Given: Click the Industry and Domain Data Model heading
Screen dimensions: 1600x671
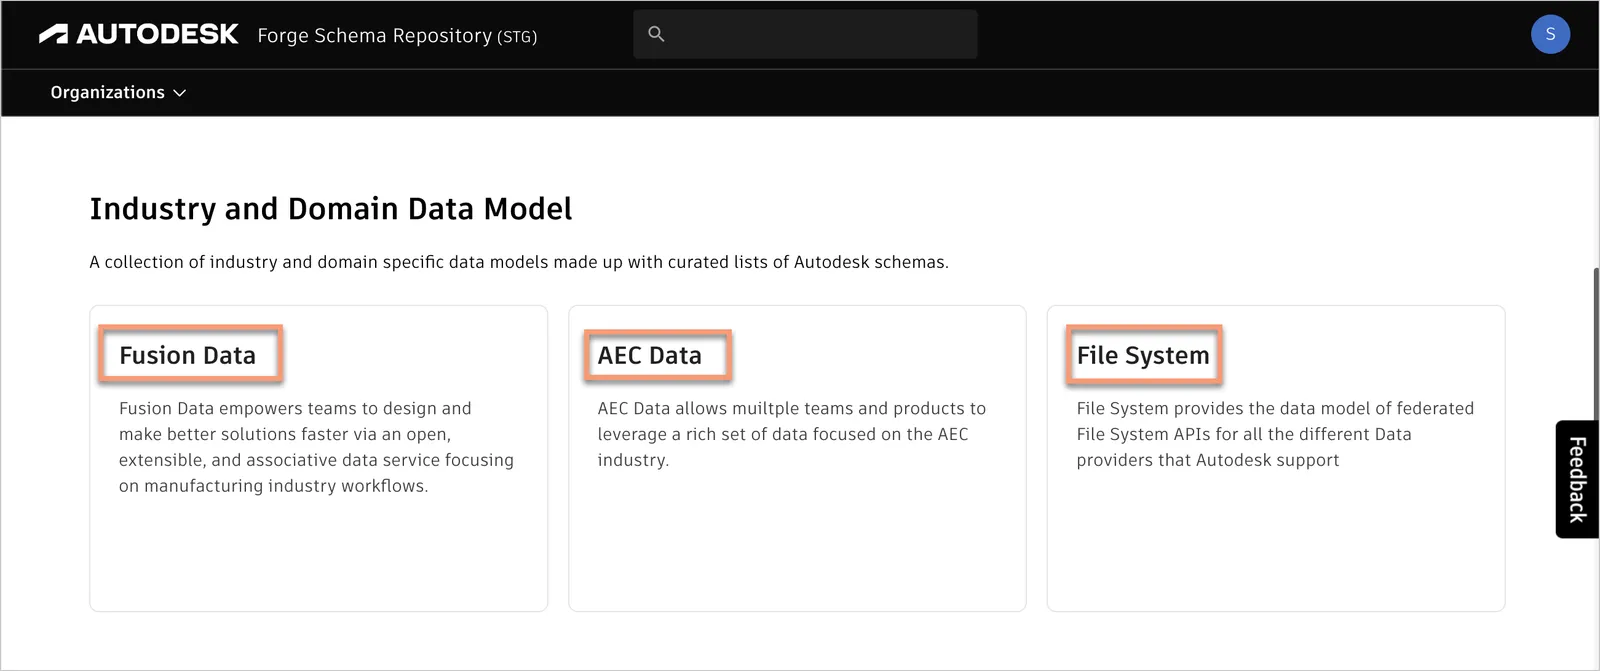Looking at the screenshot, I should tap(331, 209).
